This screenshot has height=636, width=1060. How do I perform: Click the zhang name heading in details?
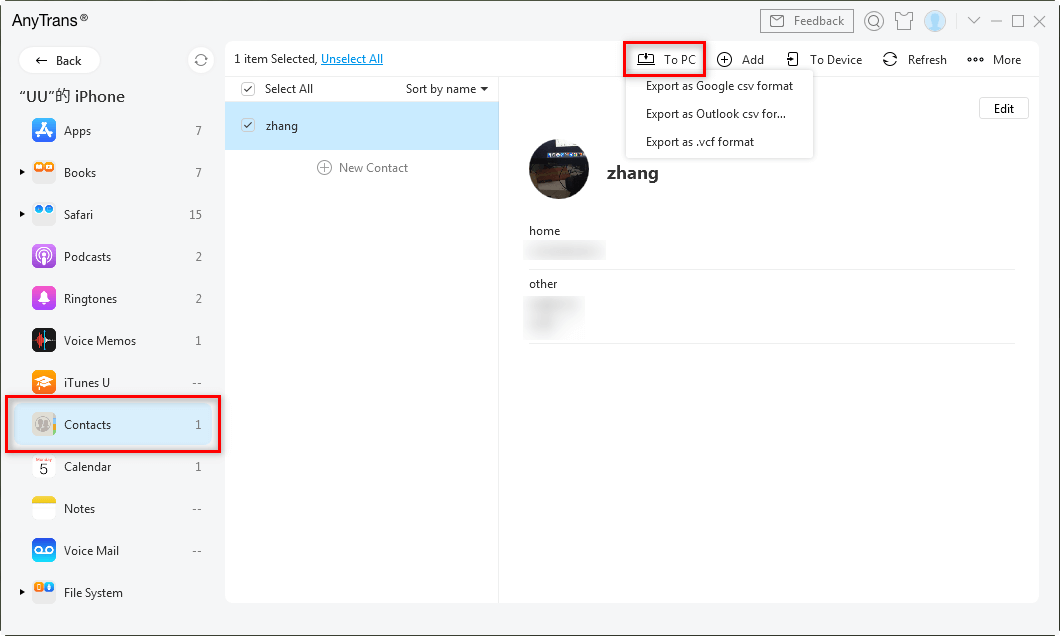point(632,173)
